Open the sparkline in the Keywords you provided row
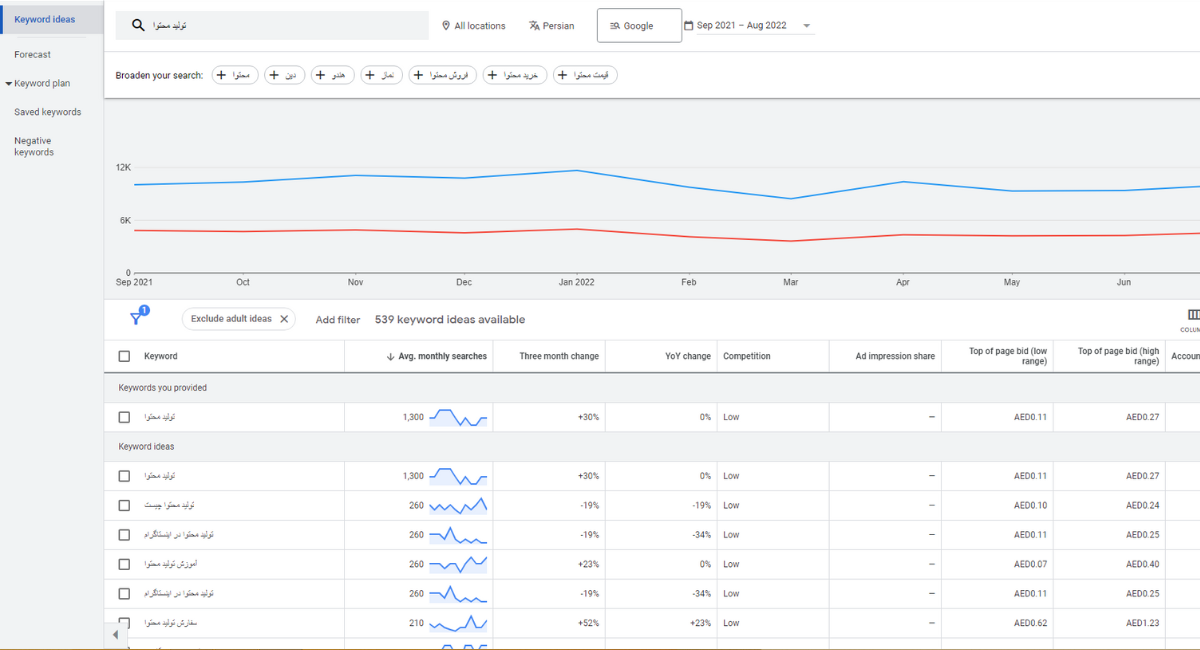The image size is (1200, 650). [x=458, y=417]
